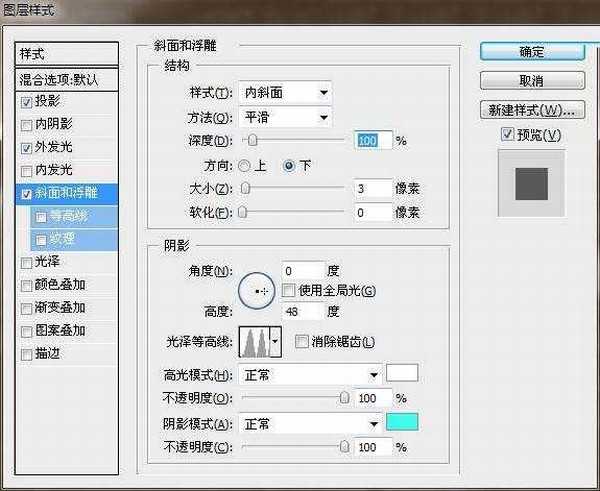Click the angle dial circle

[x=258, y=290]
